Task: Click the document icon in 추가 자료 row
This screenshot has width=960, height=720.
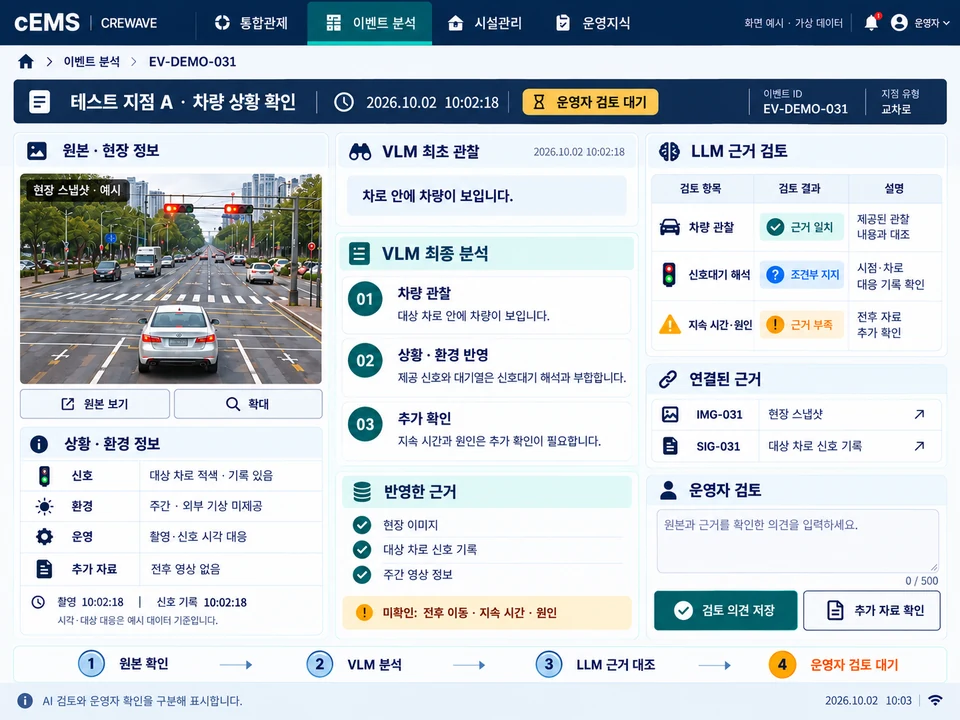Action: (44, 569)
